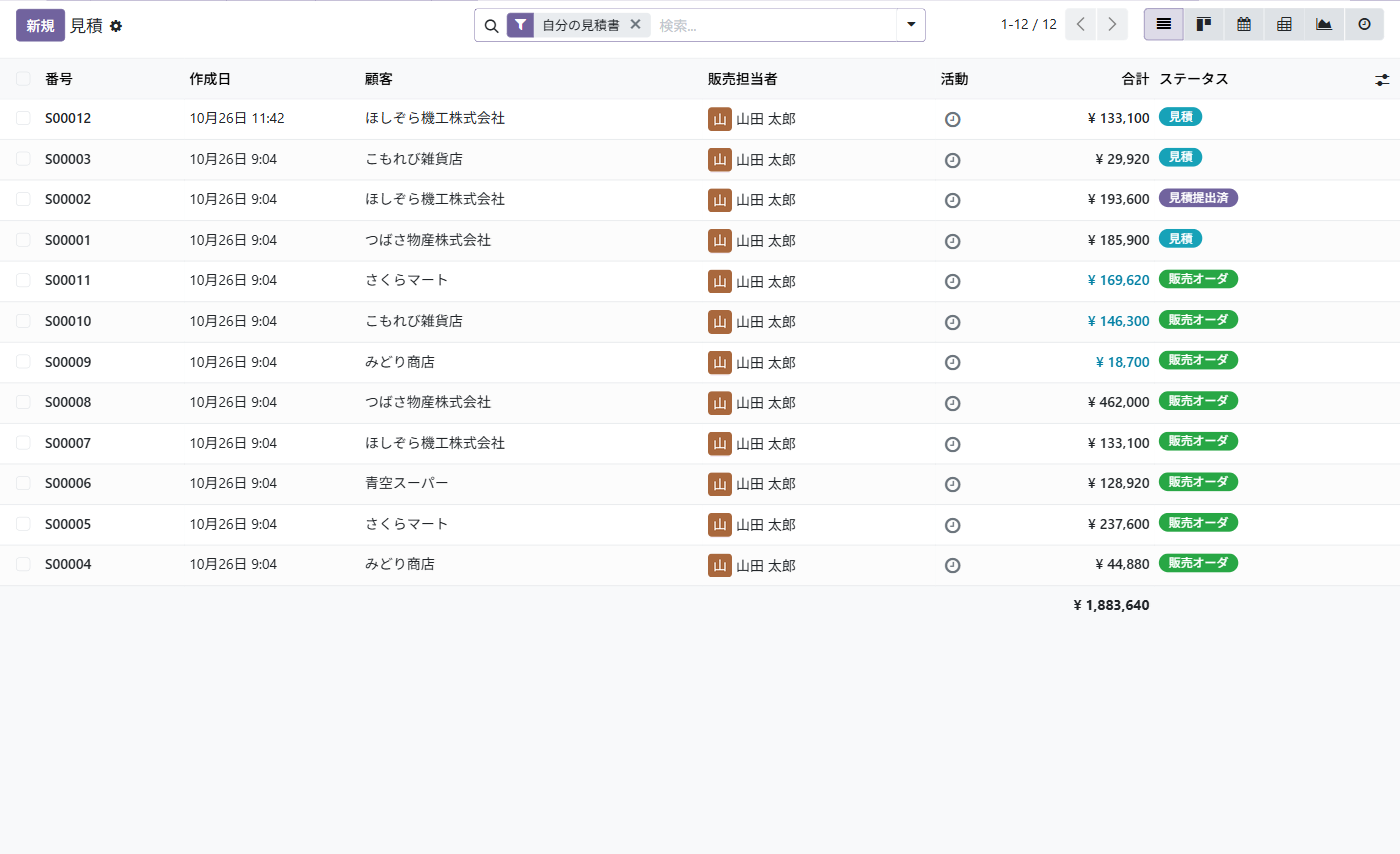Sort by ステータス column header
The width and height of the screenshot is (1400, 854).
1194,79
